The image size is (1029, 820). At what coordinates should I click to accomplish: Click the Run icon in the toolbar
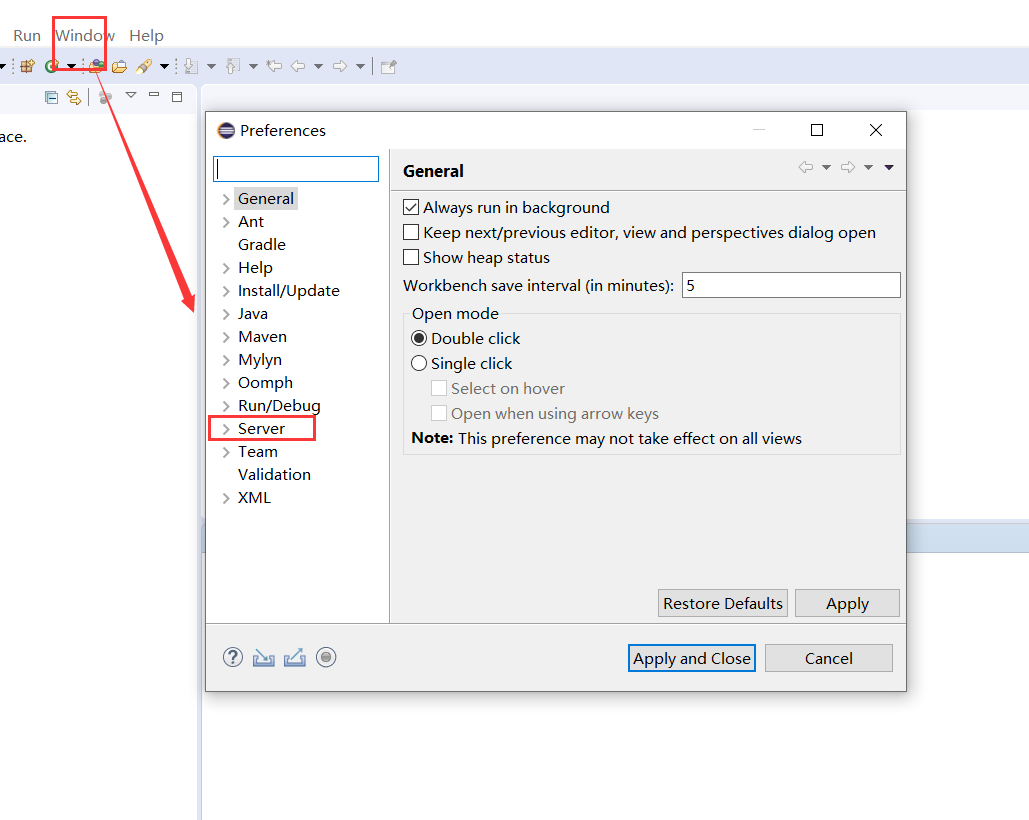51,65
